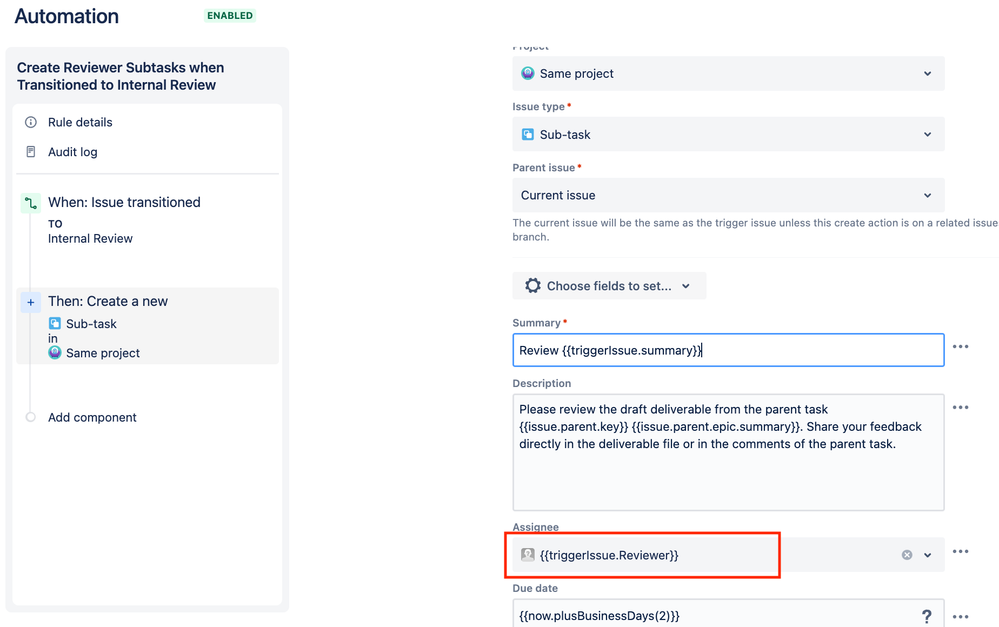Click the Internal Review status text
The image size is (999, 627).
(90, 238)
